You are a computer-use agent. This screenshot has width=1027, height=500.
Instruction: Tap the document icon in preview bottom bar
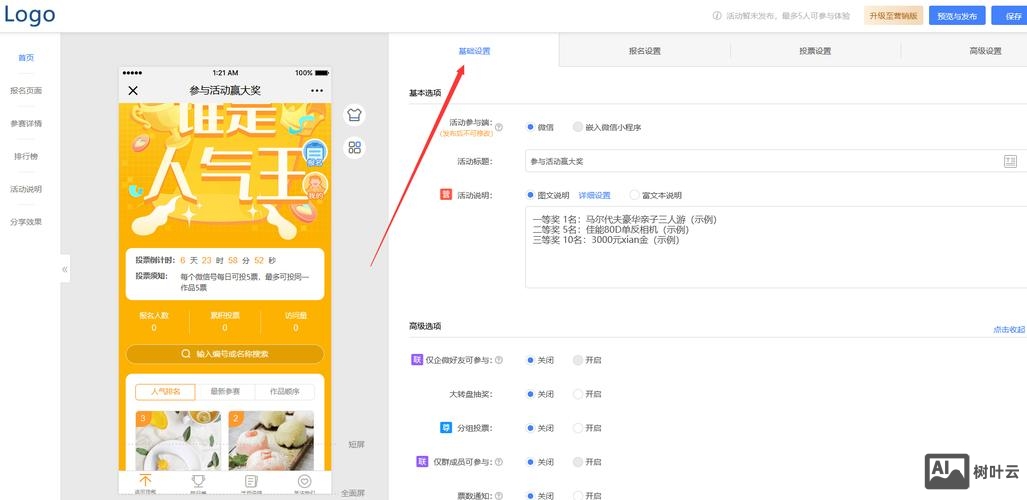(250, 482)
